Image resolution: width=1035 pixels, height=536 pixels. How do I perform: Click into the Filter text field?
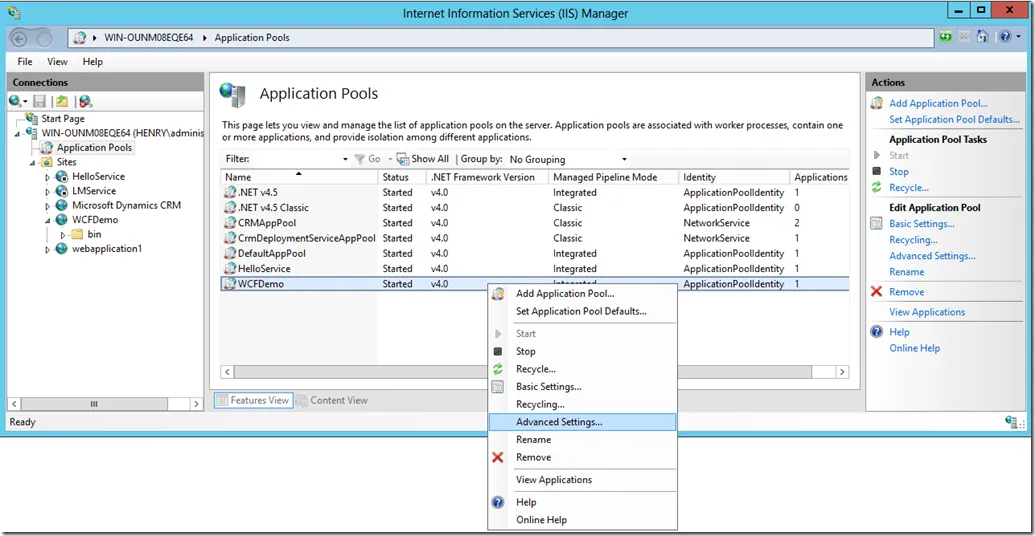[295, 159]
